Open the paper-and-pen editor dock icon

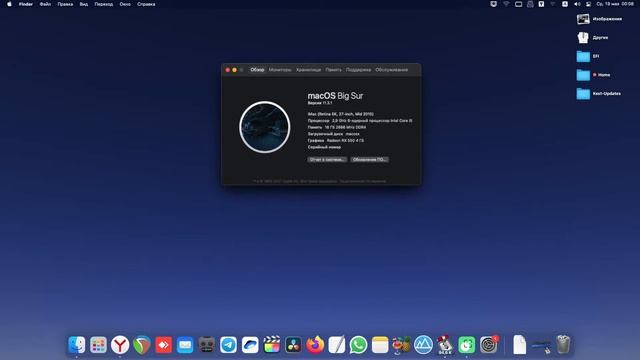pos(337,345)
